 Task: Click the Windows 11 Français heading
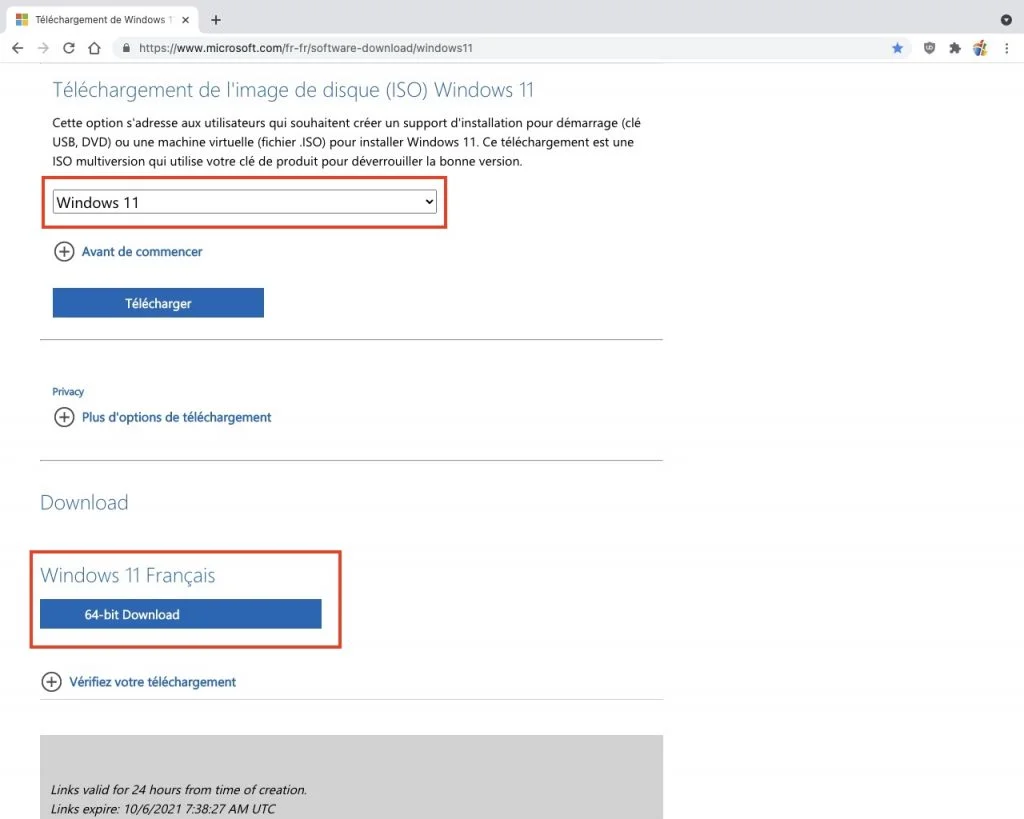[x=127, y=575]
